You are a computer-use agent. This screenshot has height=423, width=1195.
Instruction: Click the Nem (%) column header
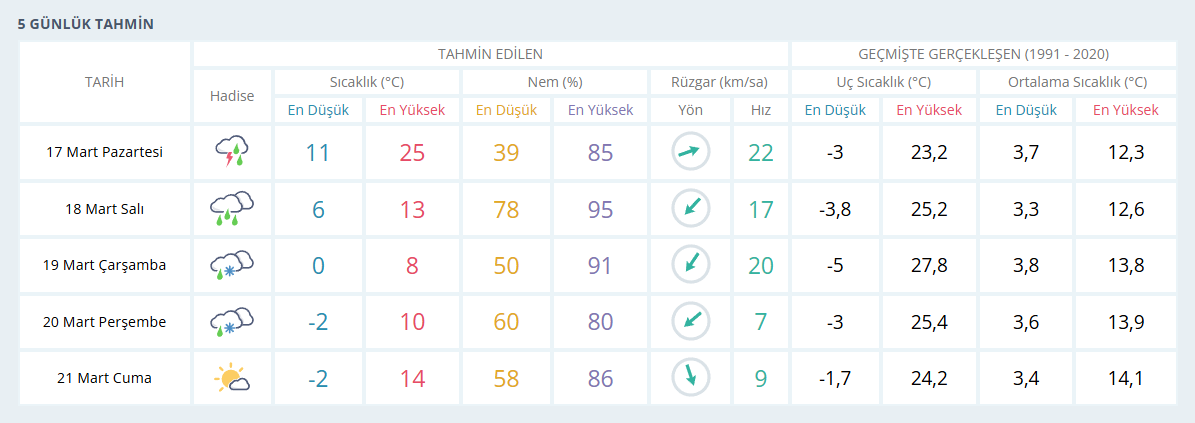pyautogui.click(x=555, y=82)
